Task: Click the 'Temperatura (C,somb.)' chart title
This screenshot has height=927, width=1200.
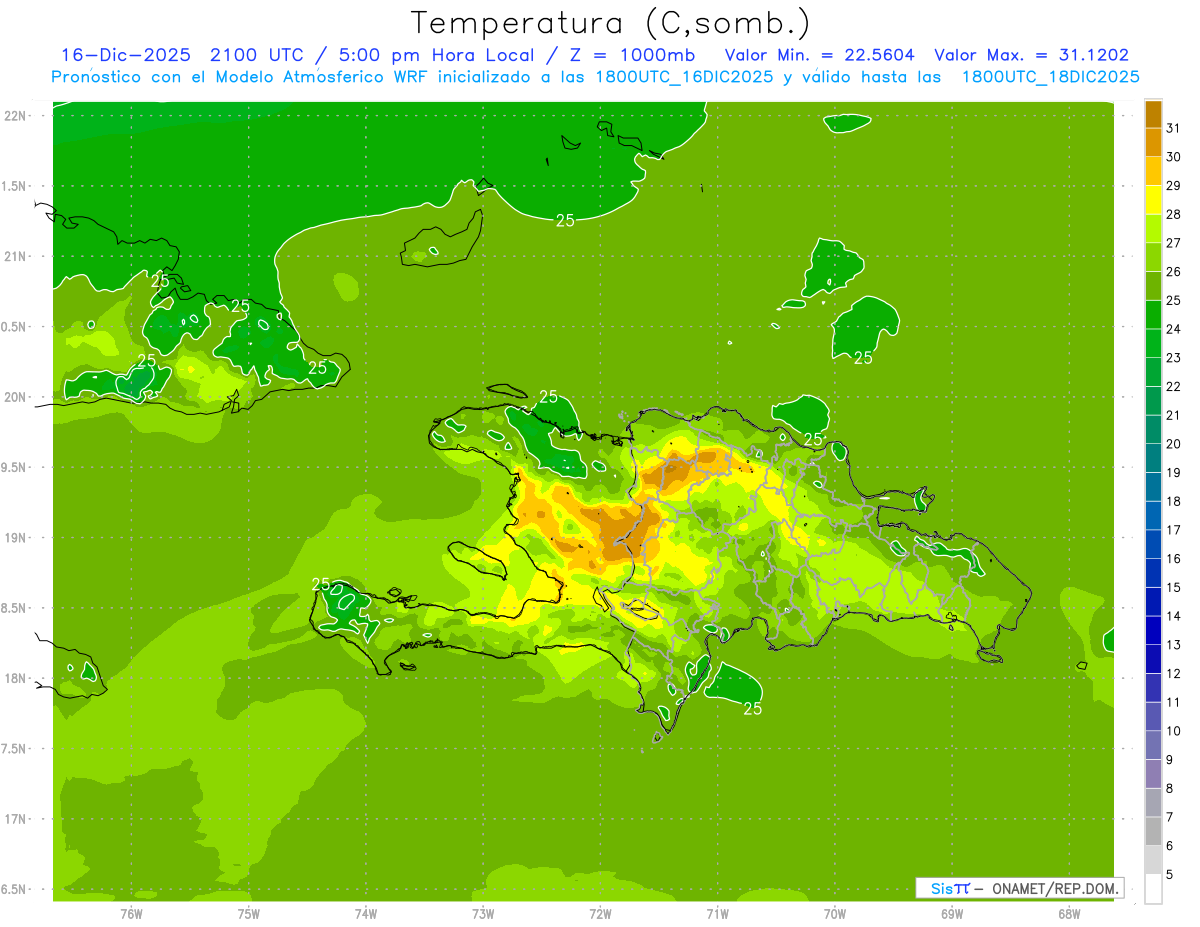Action: (611, 23)
